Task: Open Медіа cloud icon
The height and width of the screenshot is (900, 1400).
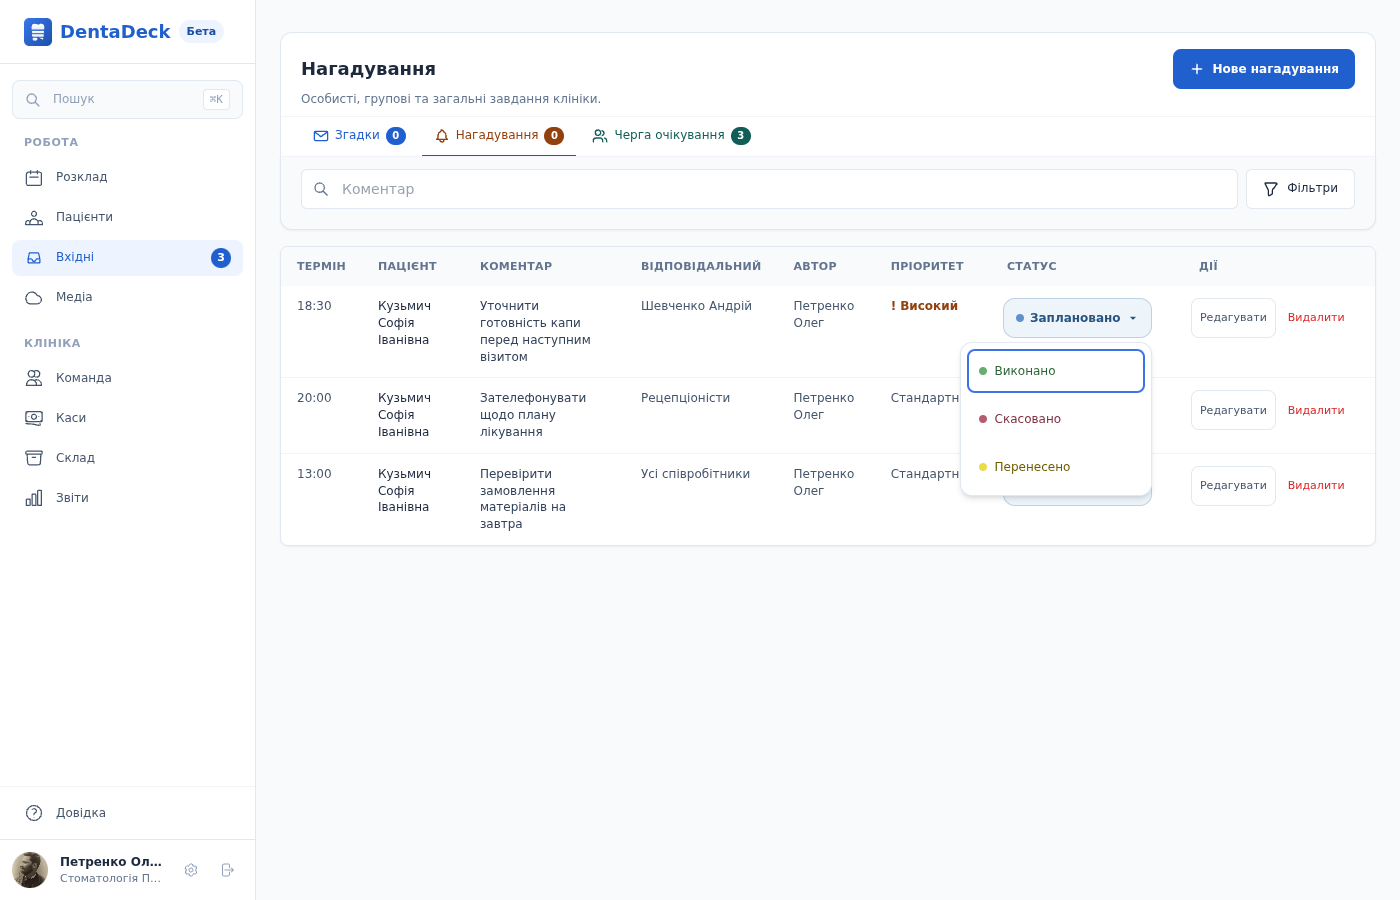Action: [x=34, y=297]
